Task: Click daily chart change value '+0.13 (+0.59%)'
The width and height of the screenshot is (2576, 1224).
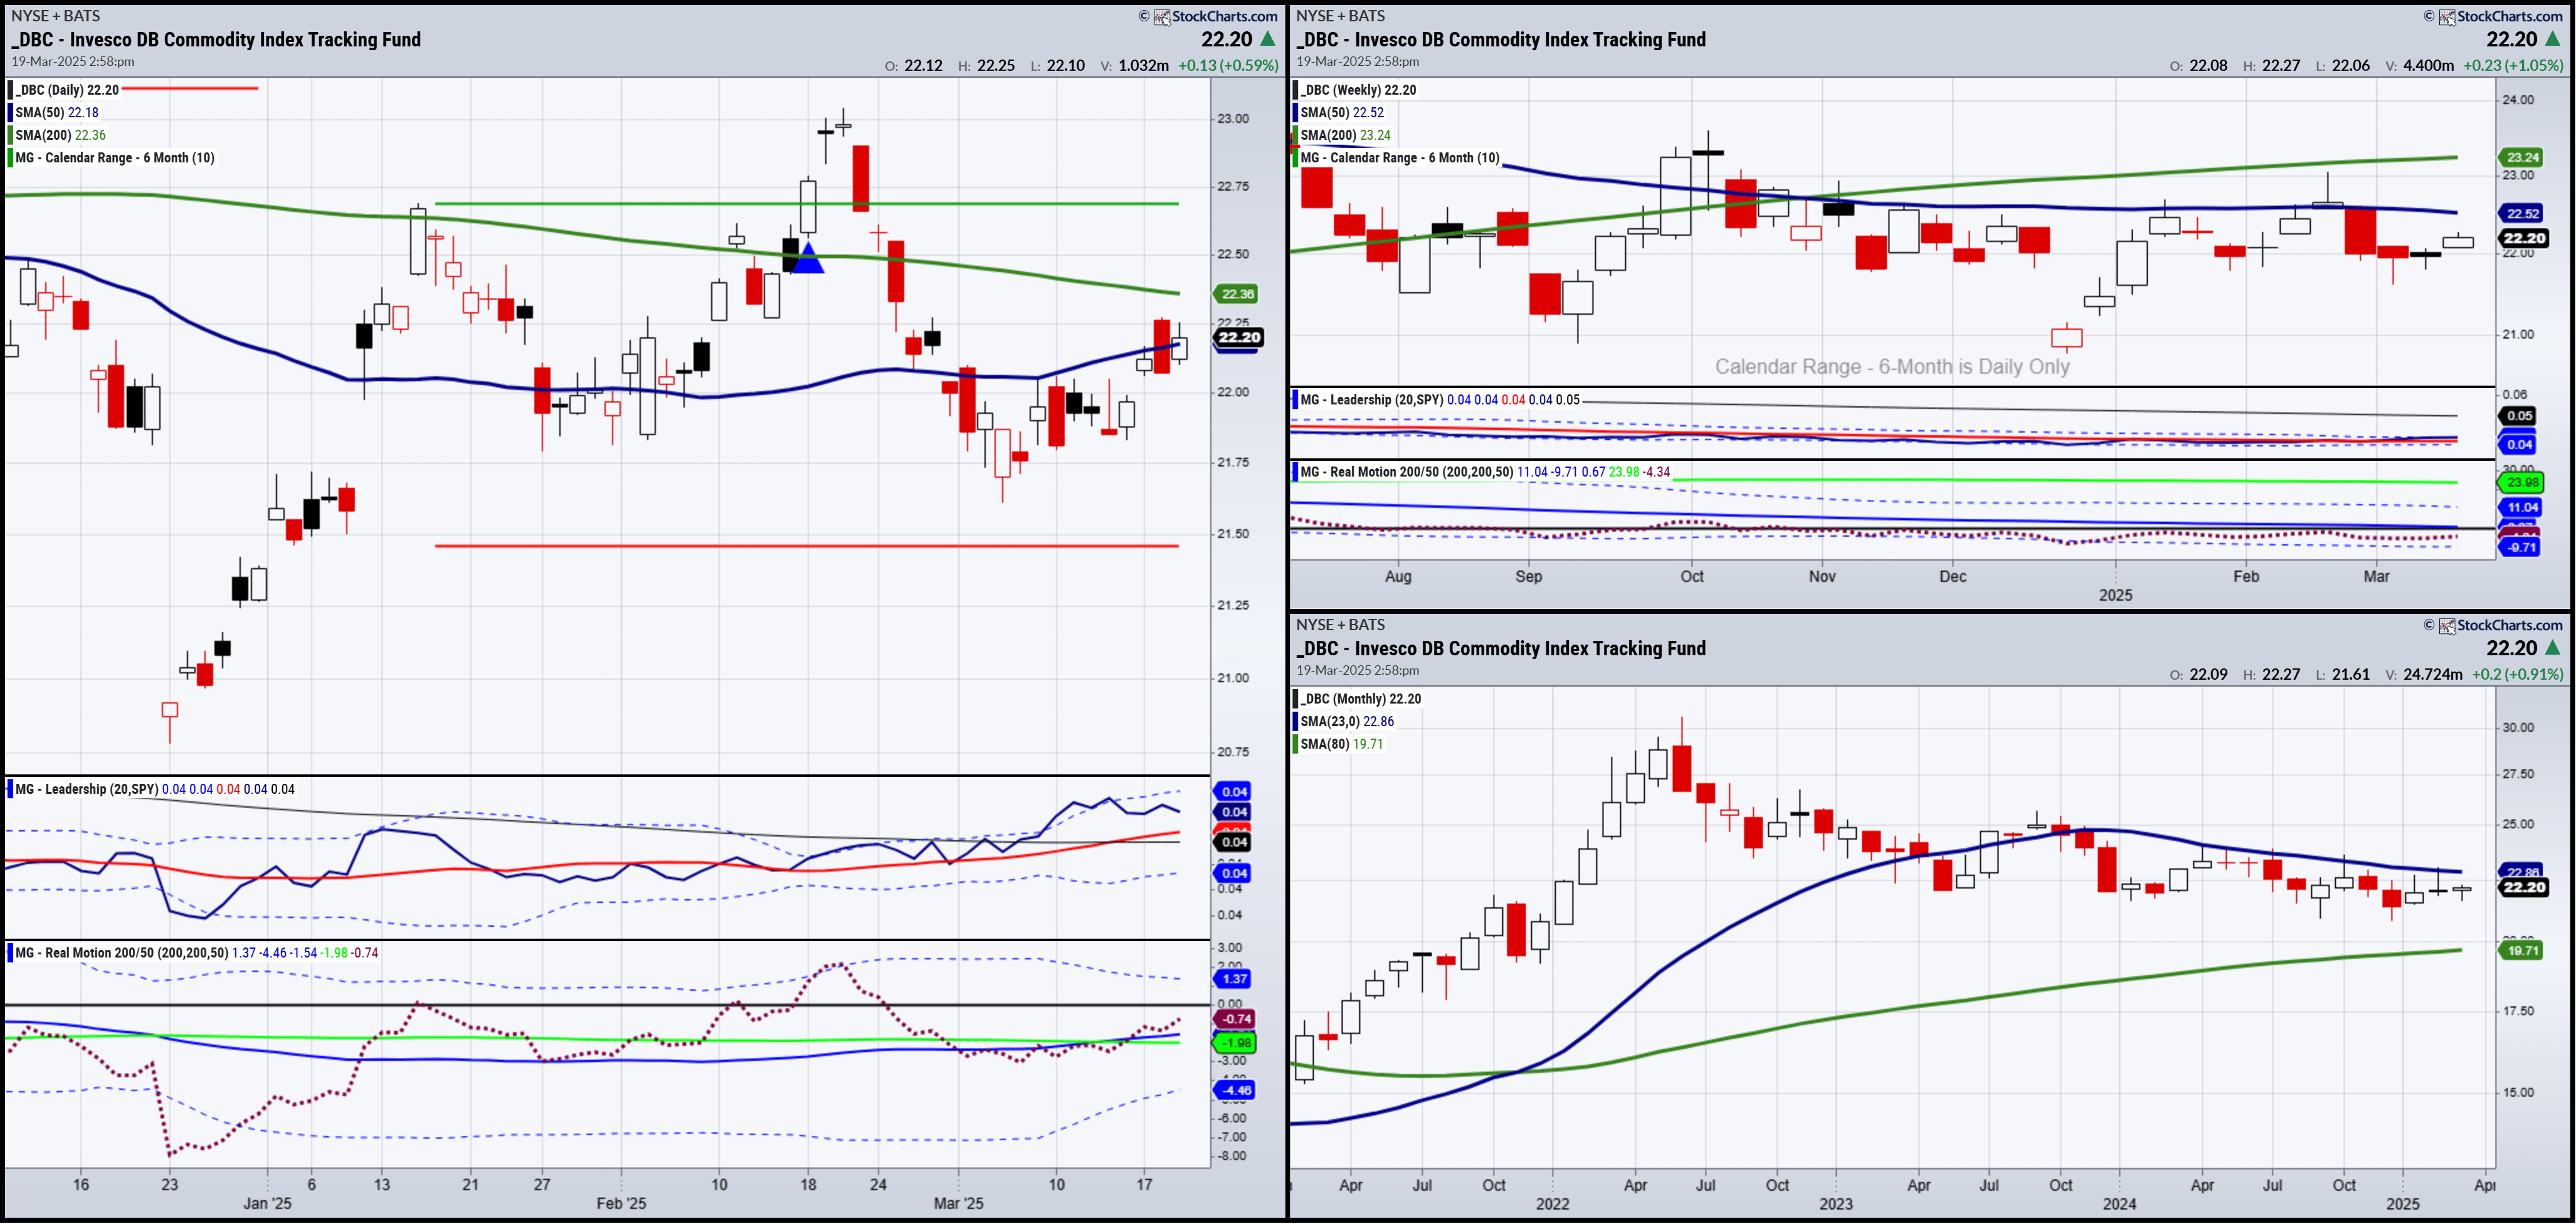Action: click(1228, 65)
